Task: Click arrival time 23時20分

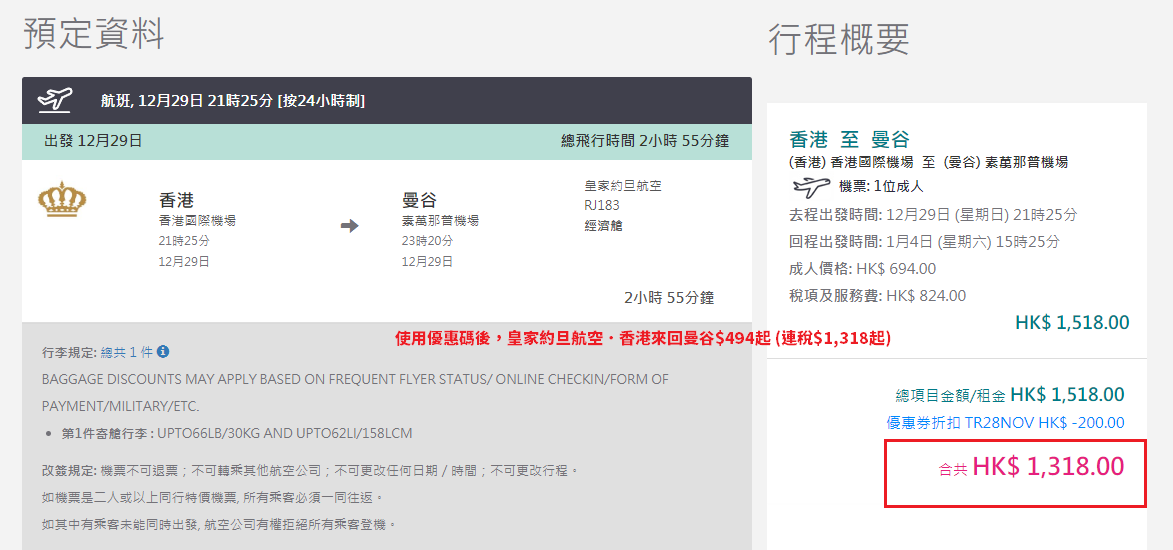Action: point(427,241)
